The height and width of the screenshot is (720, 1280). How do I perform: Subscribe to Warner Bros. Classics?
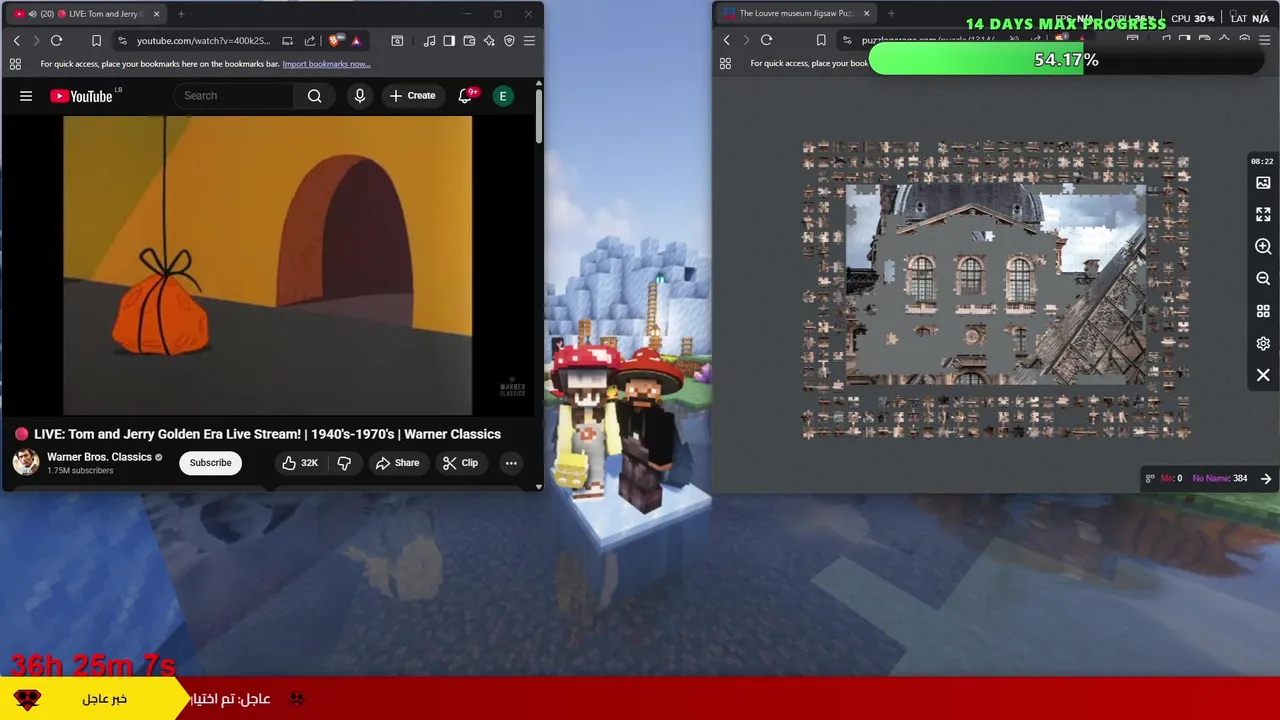coord(210,463)
